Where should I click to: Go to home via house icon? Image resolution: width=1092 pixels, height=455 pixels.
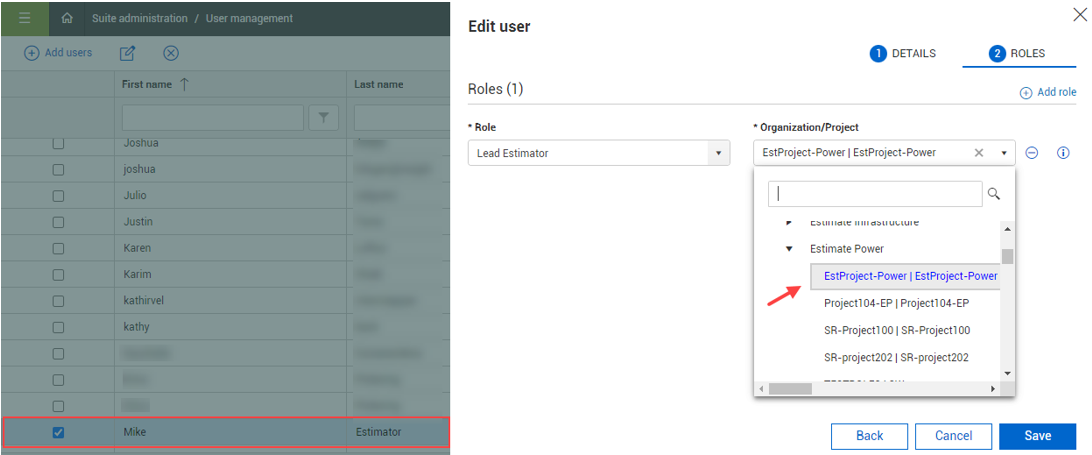tap(68, 19)
